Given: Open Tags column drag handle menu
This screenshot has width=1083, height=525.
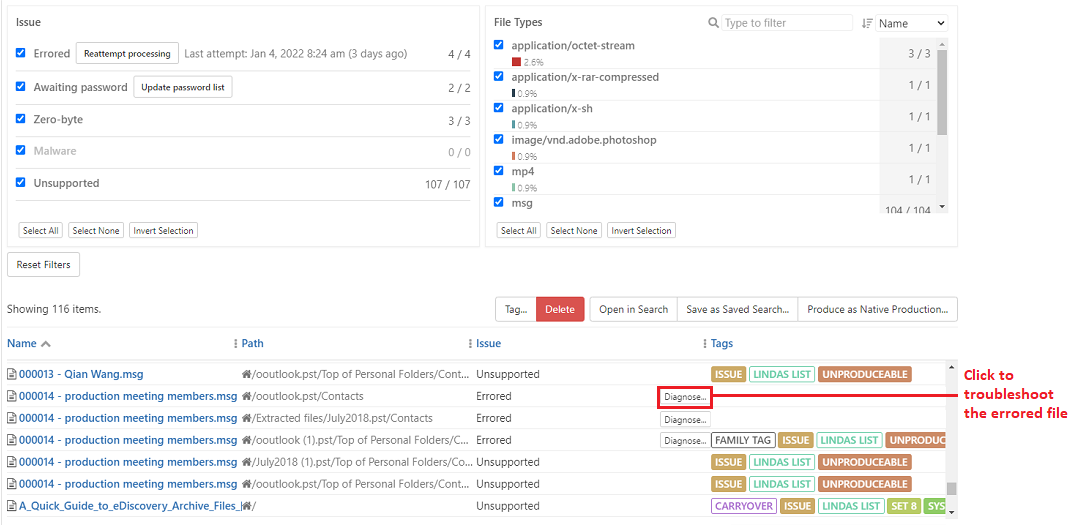Looking at the screenshot, I should [x=705, y=343].
